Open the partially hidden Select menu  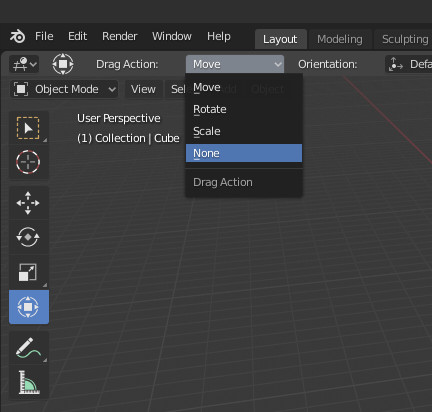(175, 89)
